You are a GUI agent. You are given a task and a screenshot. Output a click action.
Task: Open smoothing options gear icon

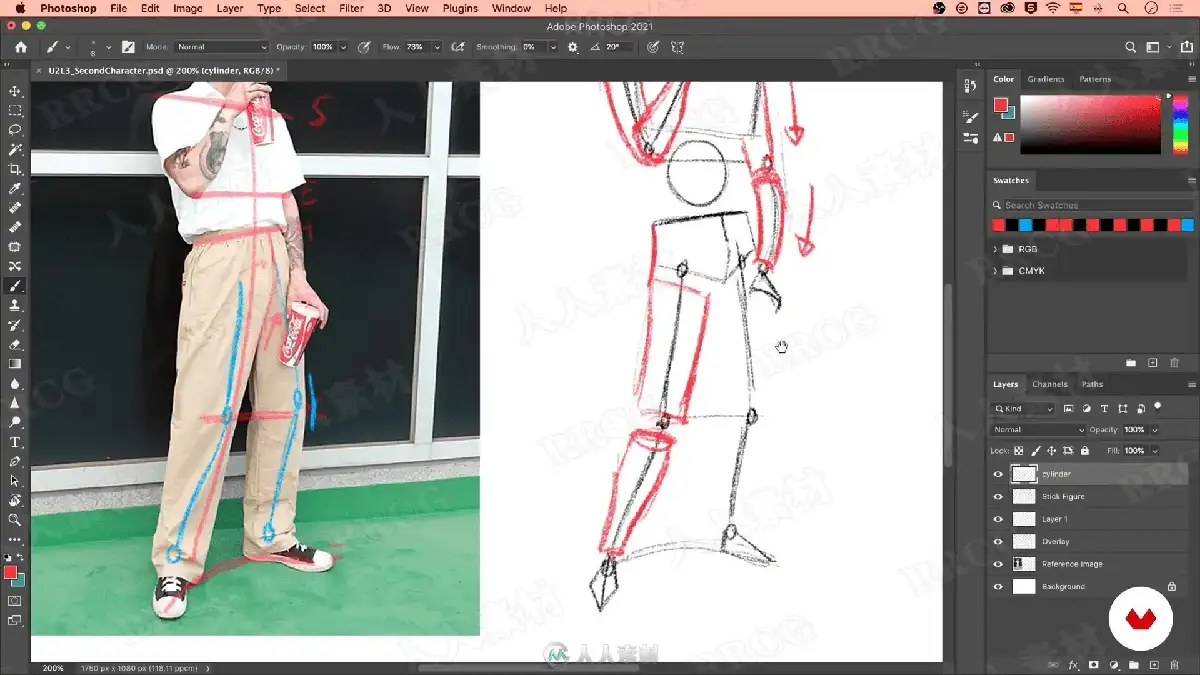572,47
